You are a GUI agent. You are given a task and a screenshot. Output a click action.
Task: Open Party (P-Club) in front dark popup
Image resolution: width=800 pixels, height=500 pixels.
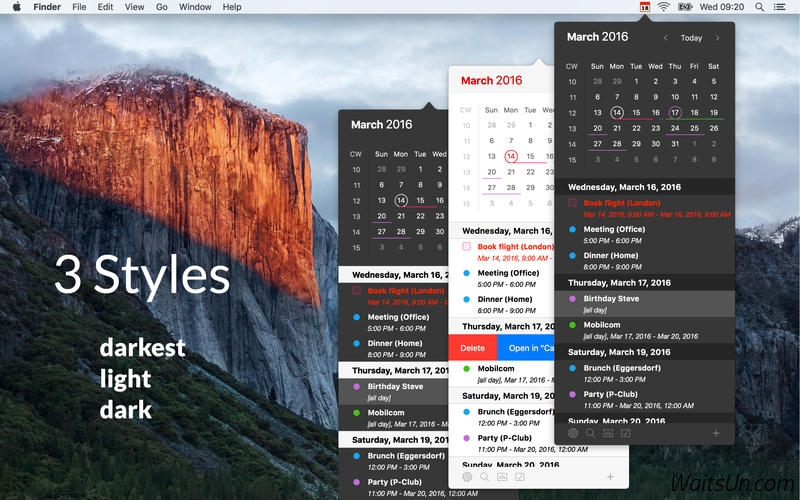[x=644, y=399]
